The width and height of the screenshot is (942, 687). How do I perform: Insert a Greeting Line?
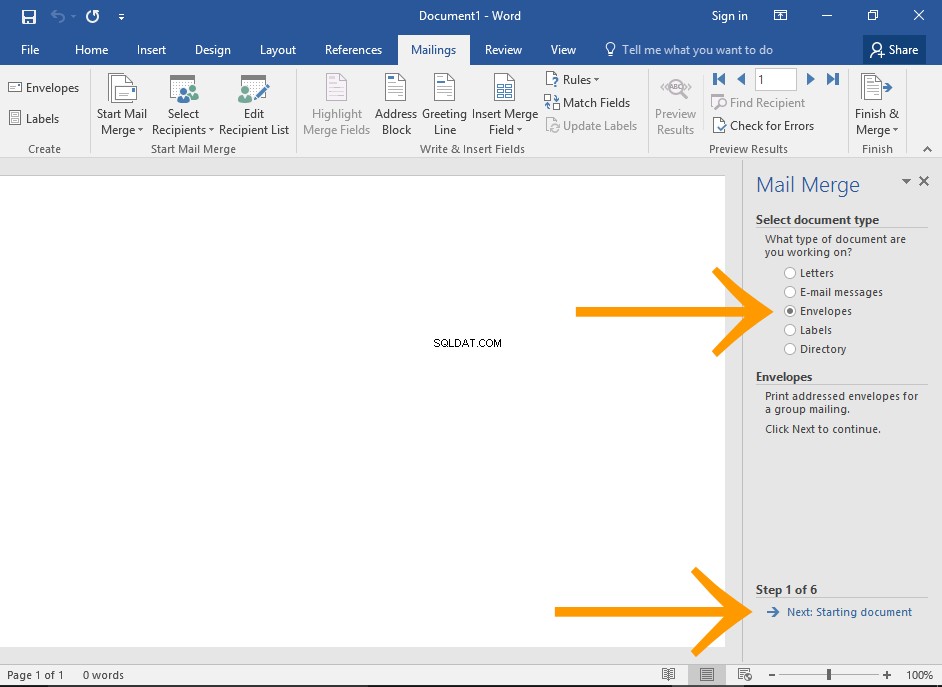(445, 105)
